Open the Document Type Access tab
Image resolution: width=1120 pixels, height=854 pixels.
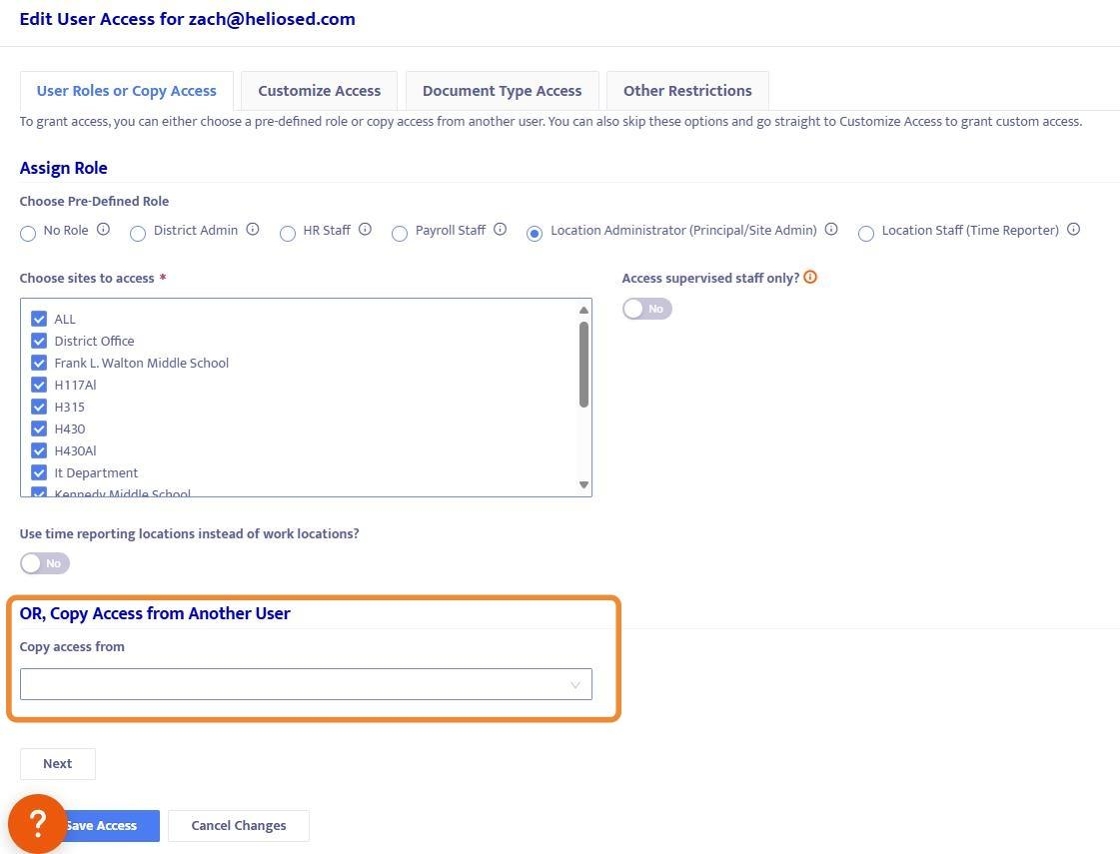point(502,91)
